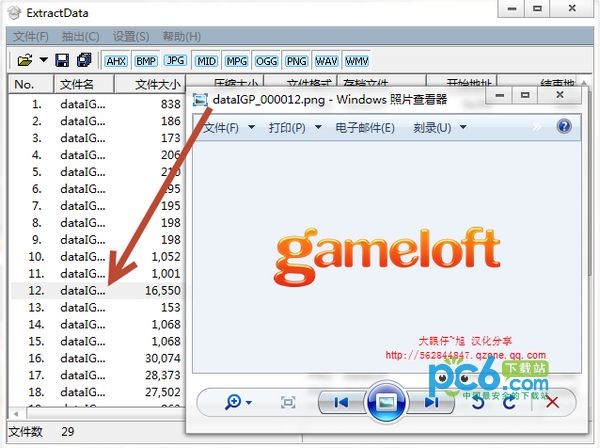Screen dimensions: 600x448
Task: Maximize the Photo Viewer window
Action: [525, 95]
